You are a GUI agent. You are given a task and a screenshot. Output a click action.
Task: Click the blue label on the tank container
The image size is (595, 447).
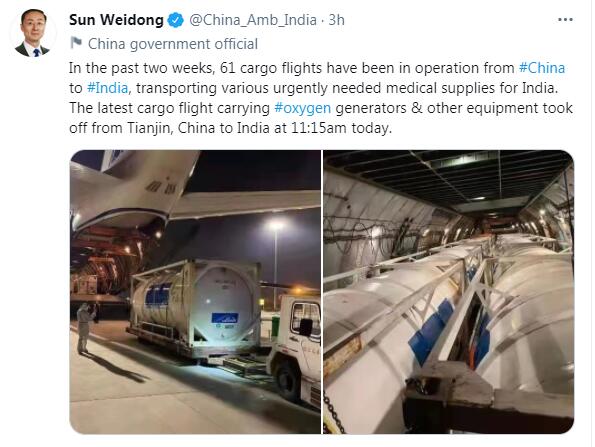(225, 318)
